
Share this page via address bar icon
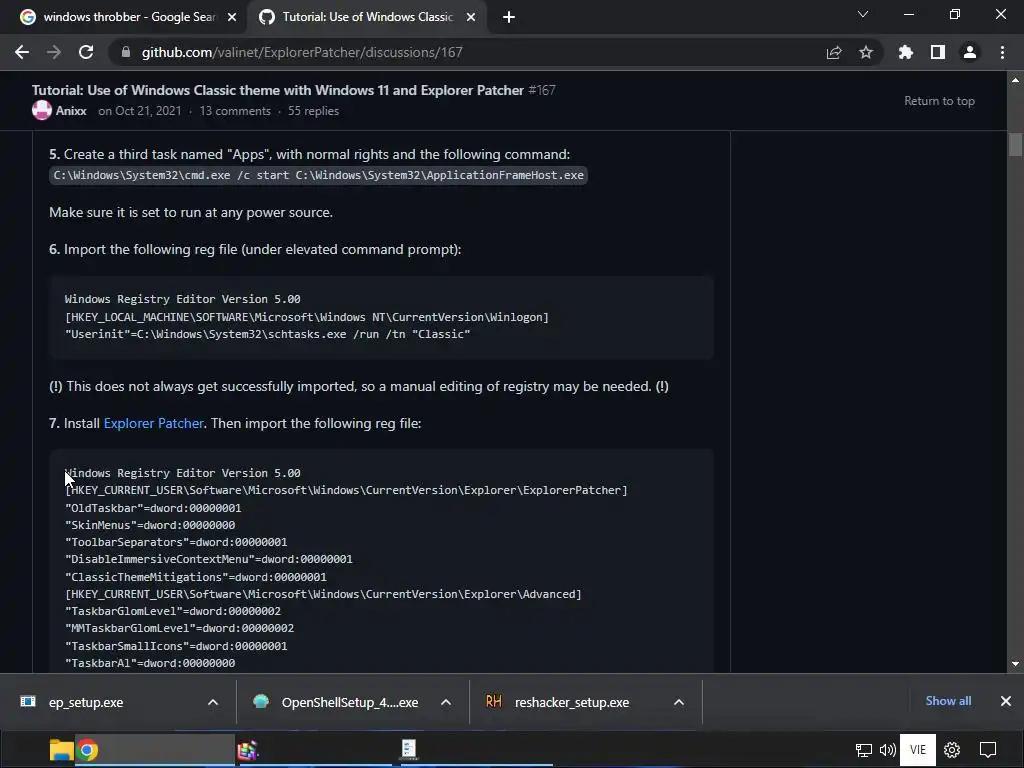coord(834,52)
